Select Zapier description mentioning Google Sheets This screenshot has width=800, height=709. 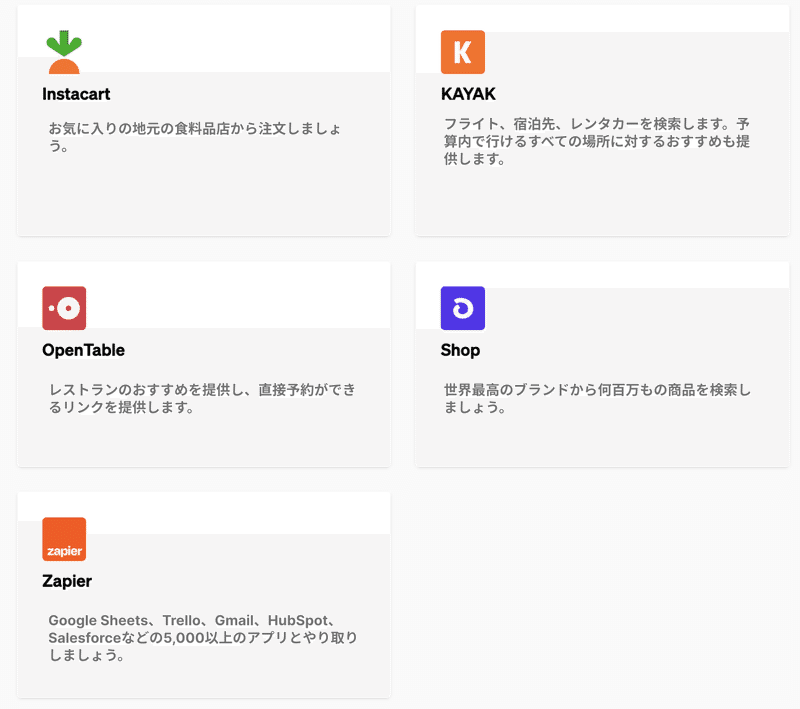tap(203, 638)
